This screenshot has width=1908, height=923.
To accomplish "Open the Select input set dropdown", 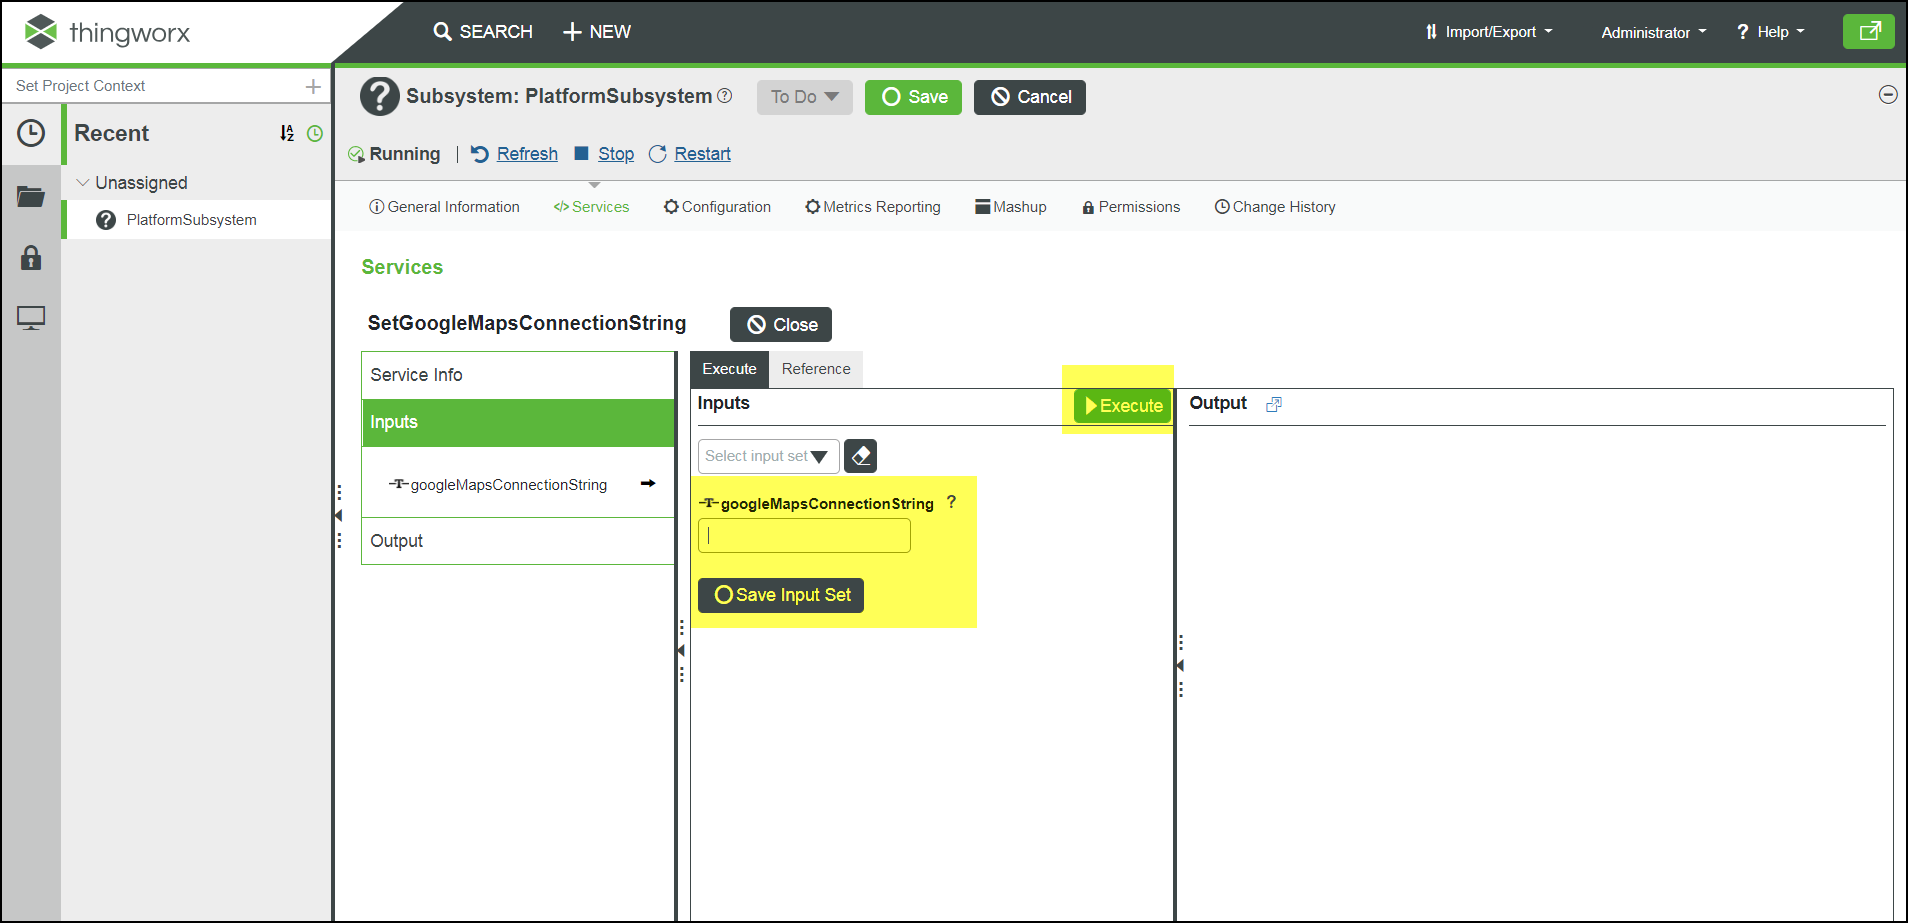I will (767, 456).
